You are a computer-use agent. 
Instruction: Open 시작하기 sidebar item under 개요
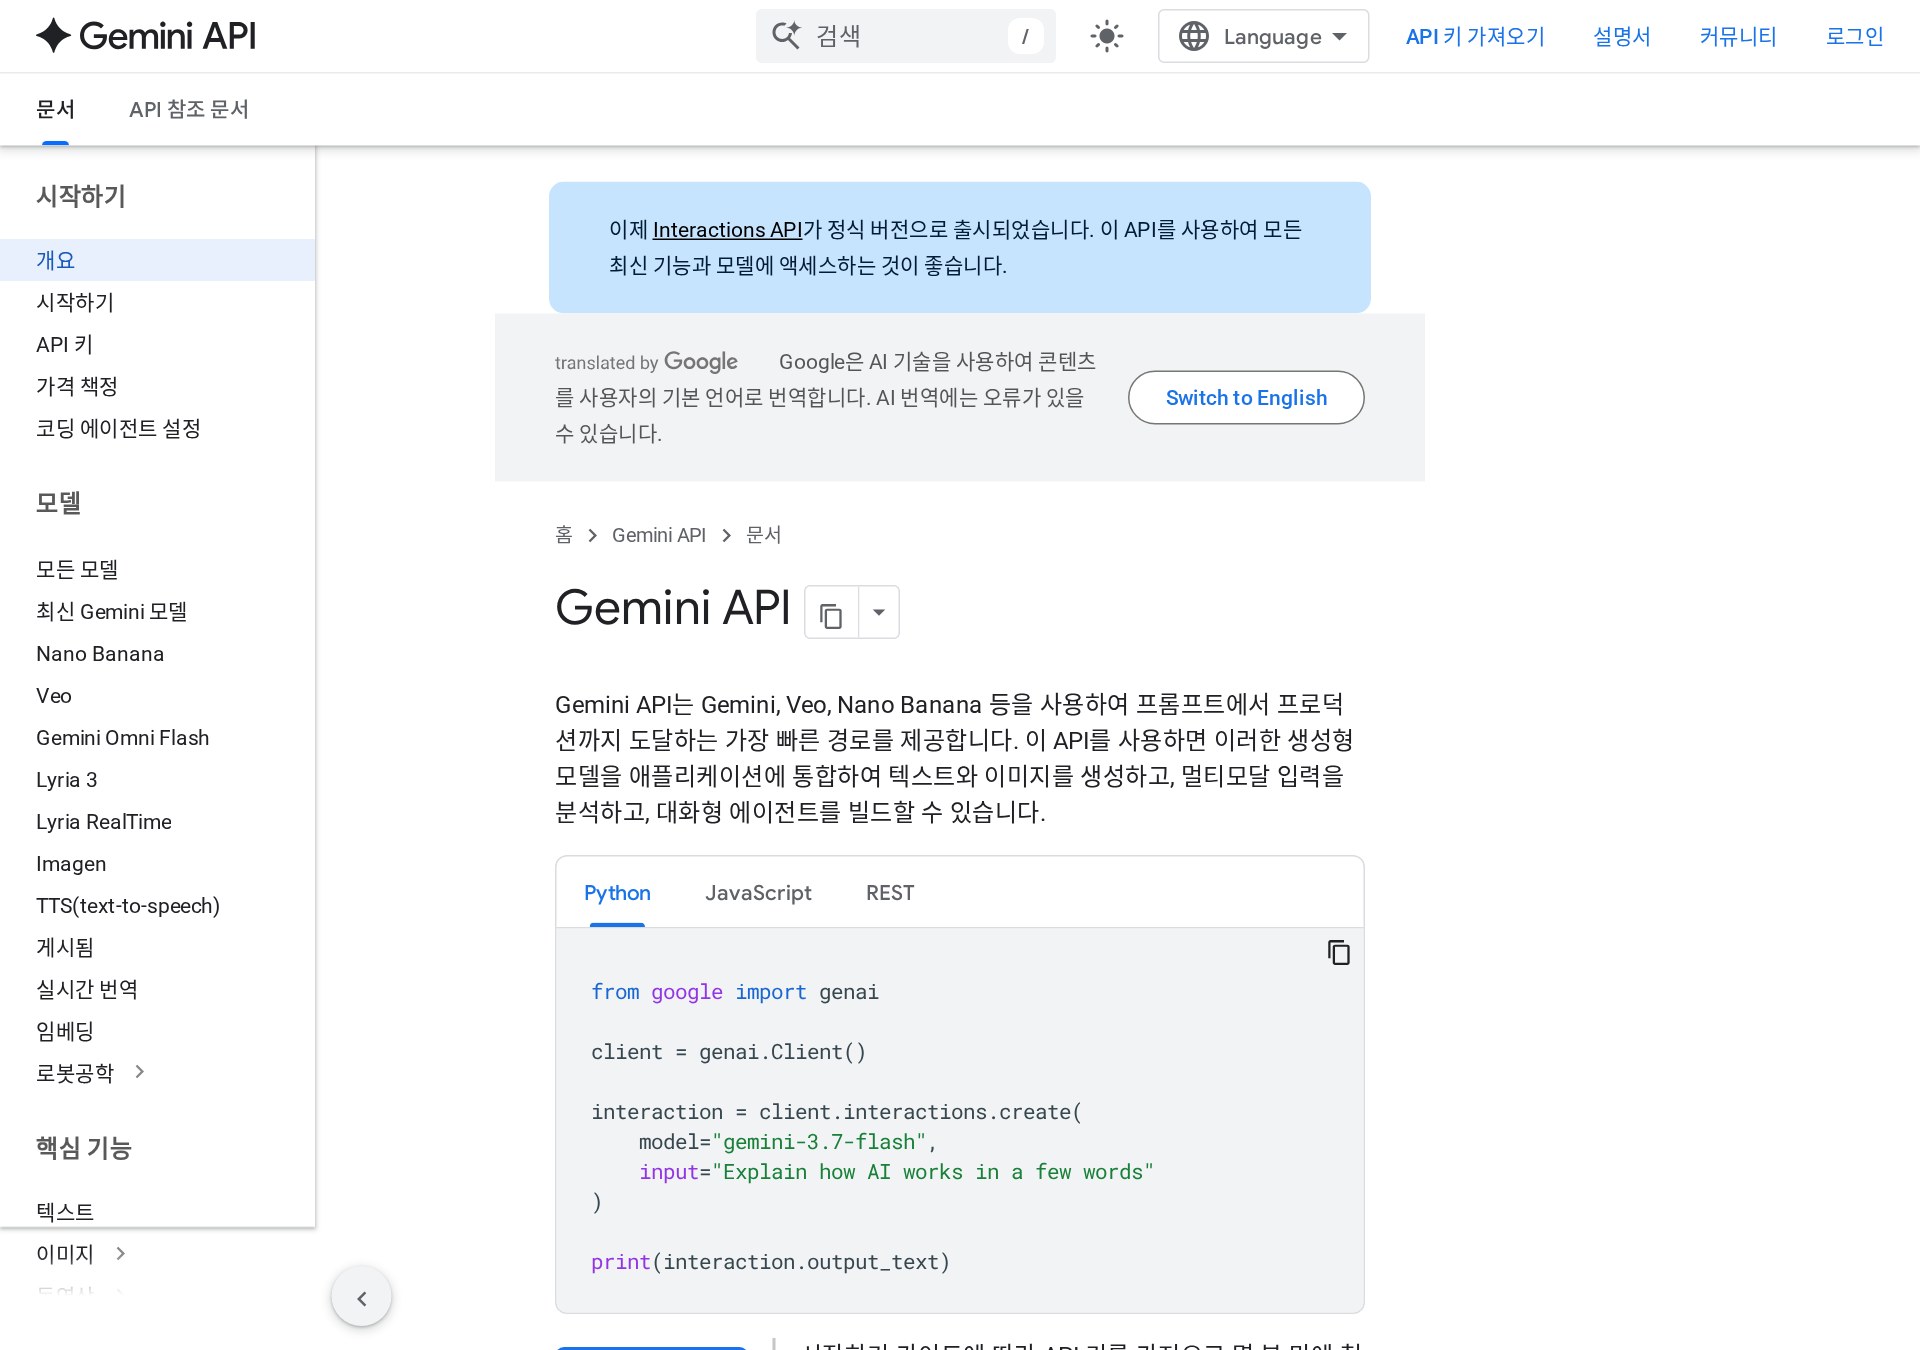[75, 302]
